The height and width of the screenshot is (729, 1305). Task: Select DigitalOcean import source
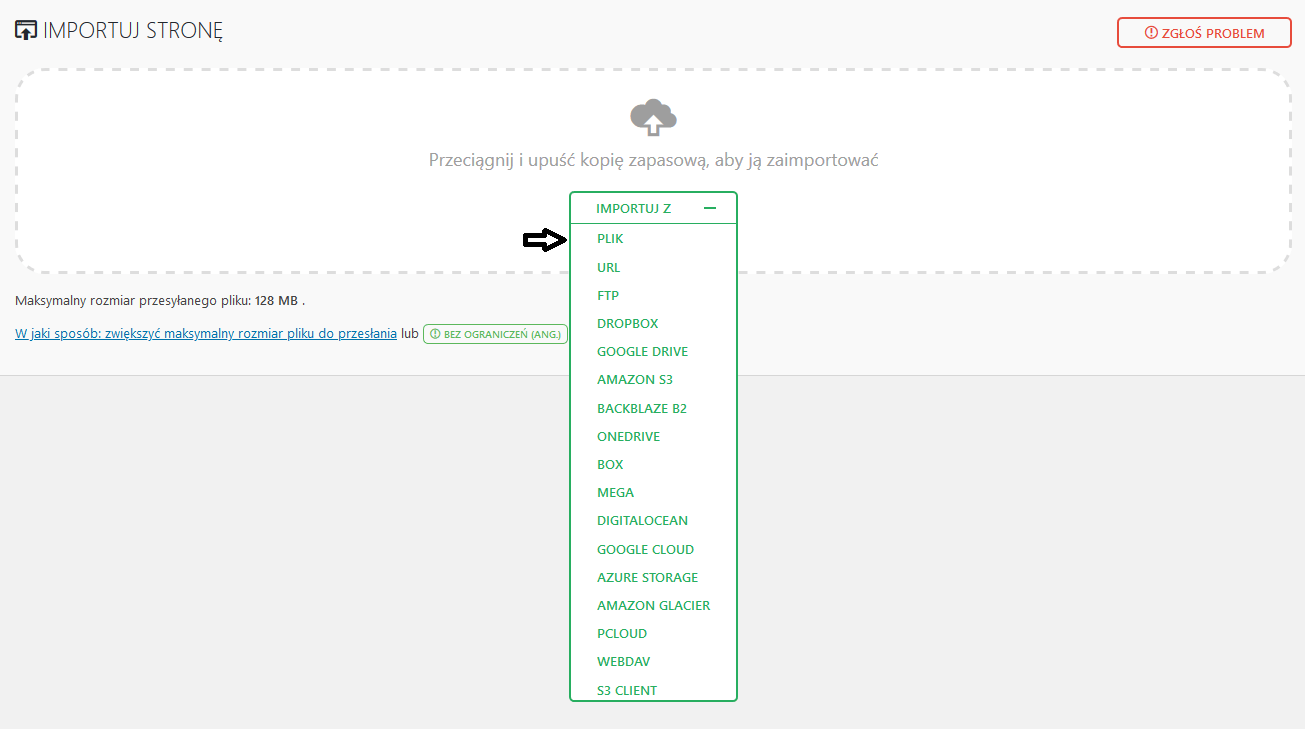click(642, 521)
